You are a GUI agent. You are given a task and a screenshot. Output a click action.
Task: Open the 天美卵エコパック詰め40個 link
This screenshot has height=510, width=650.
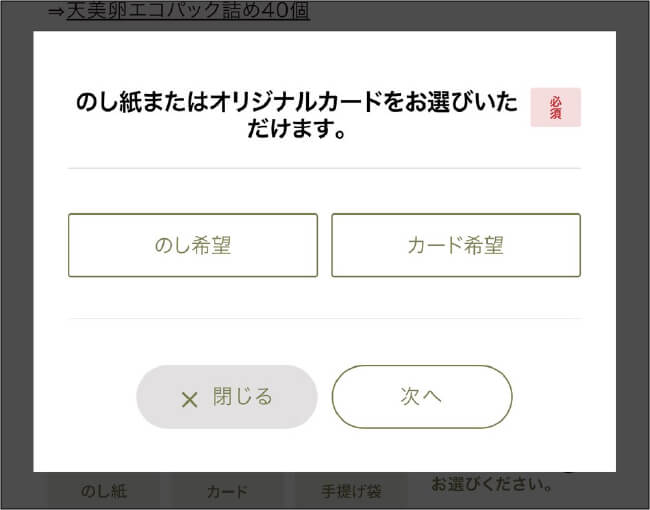tap(188, 12)
